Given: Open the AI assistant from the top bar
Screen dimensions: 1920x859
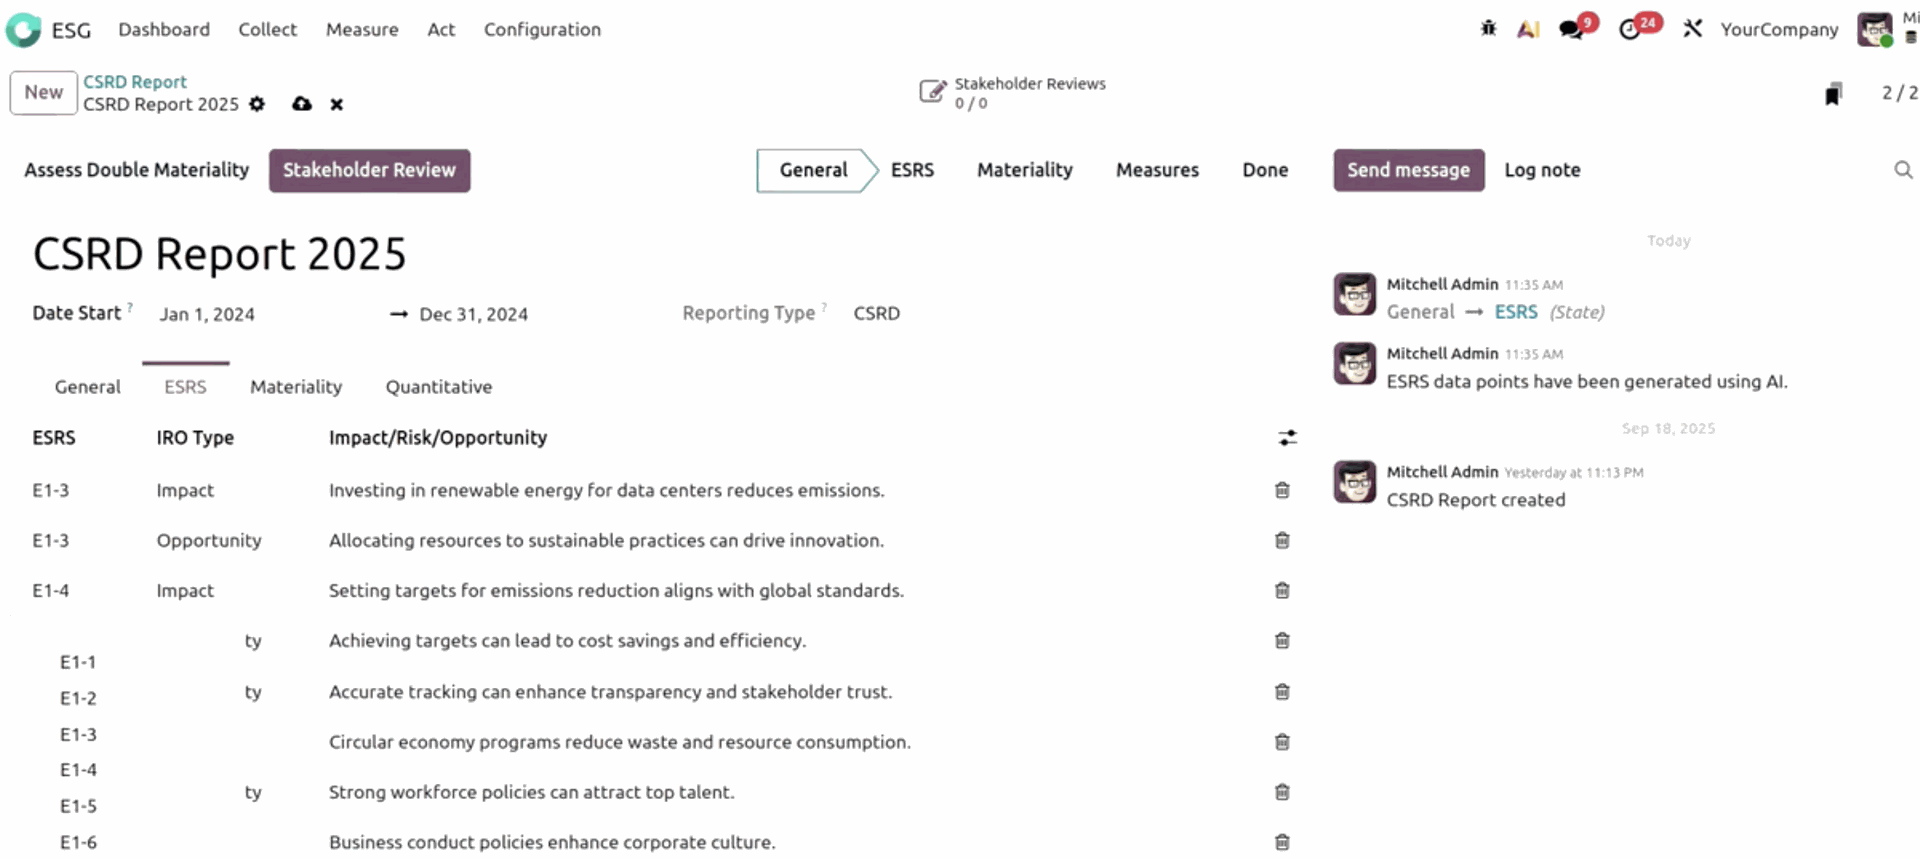Looking at the screenshot, I should [1527, 29].
